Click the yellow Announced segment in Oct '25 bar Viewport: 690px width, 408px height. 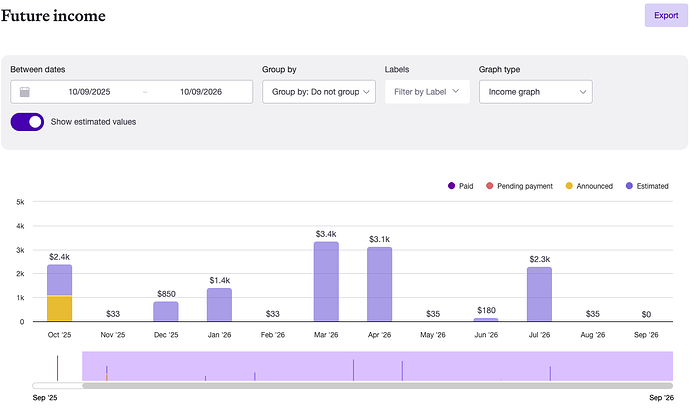click(60, 309)
